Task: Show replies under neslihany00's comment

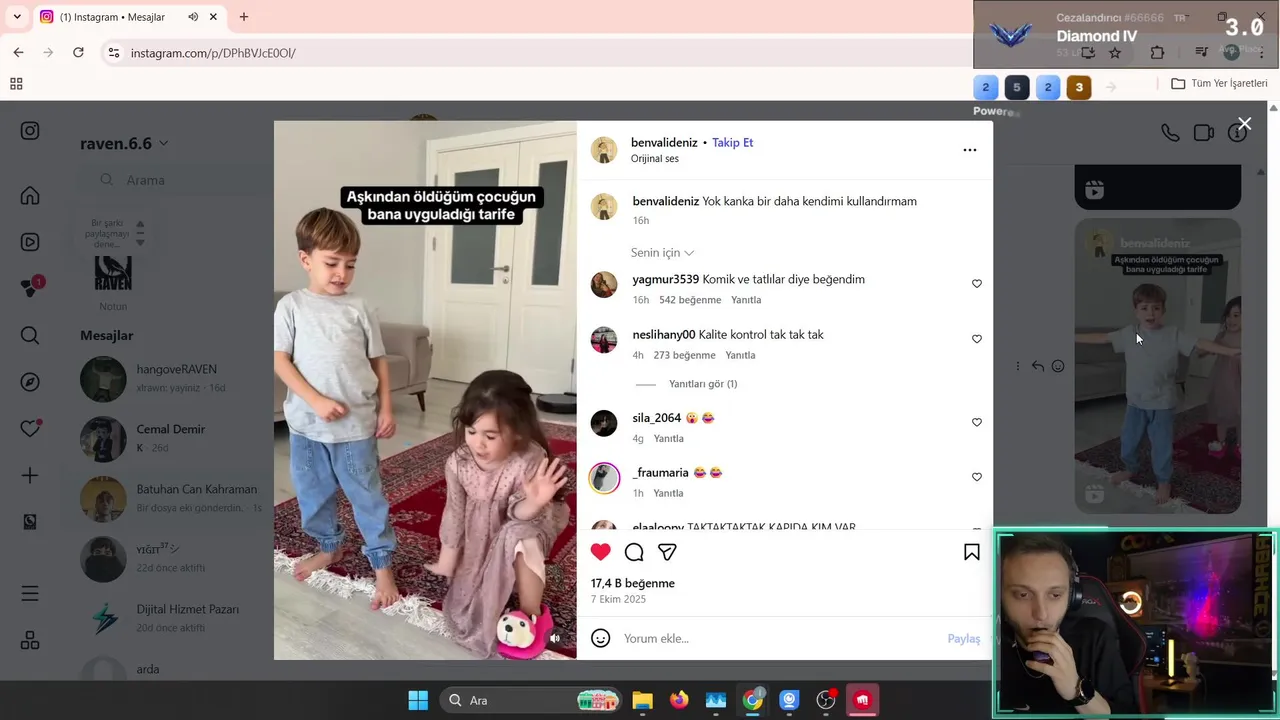Action: click(x=703, y=384)
